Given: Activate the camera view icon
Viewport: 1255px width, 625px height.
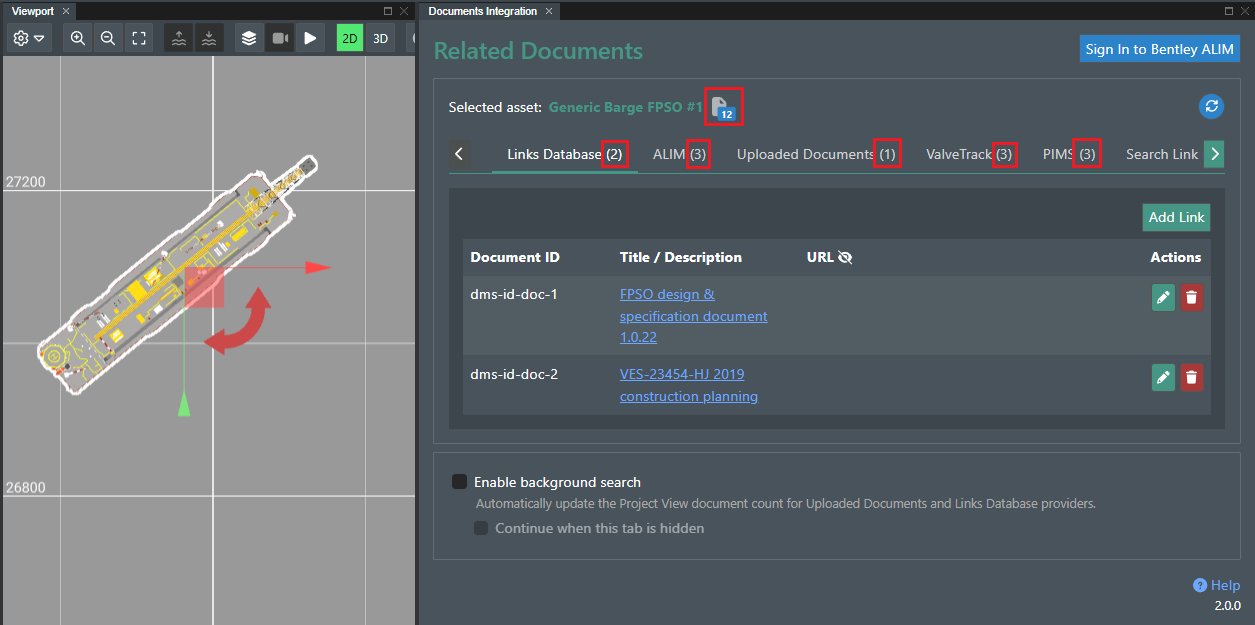Looking at the screenshot, I should 279,37.
